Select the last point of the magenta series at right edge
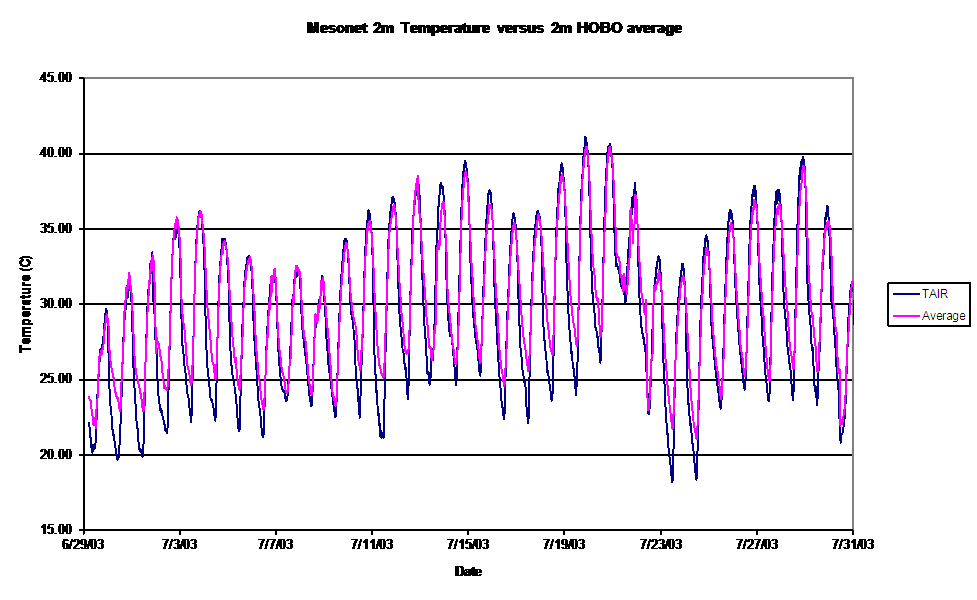 852,282
